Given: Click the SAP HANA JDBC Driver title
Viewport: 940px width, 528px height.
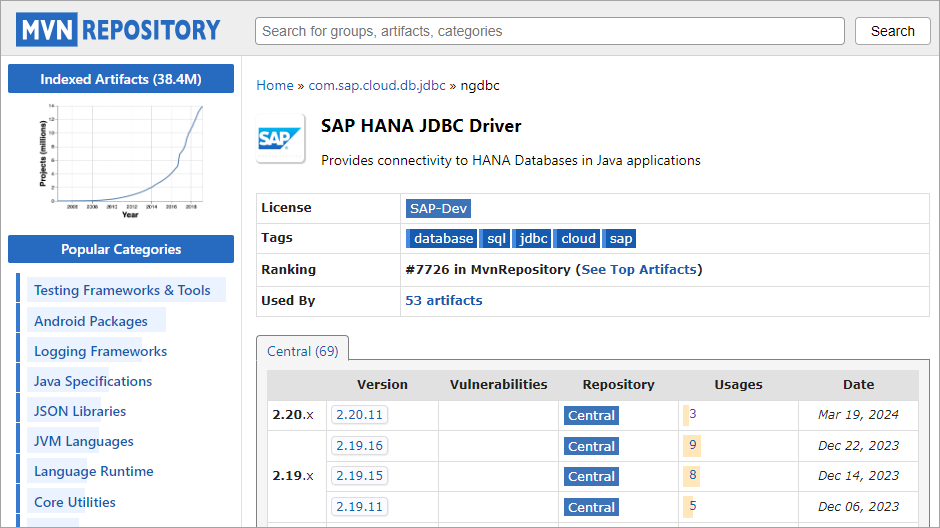Looking at the screenshot, I should [x=421, y=126].
